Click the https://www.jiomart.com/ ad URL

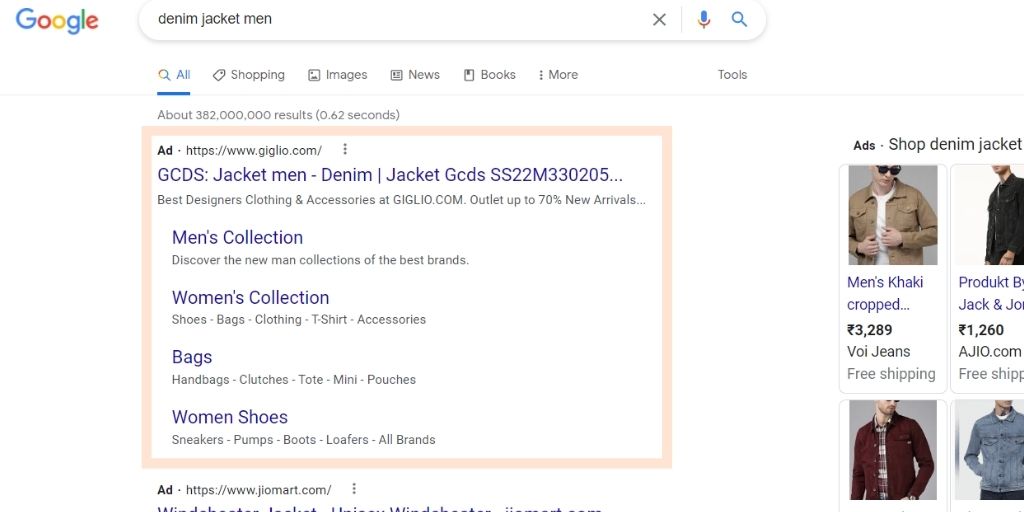point(259,490)
